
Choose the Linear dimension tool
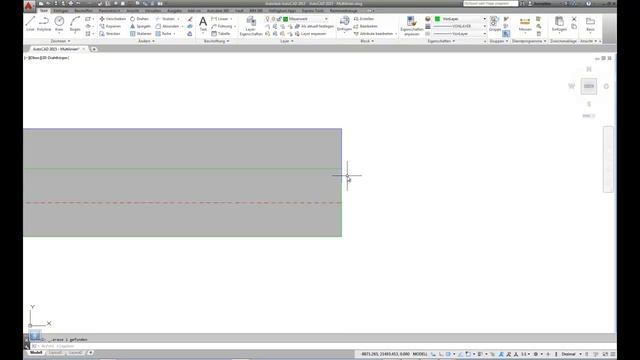[x=220, y=19]
